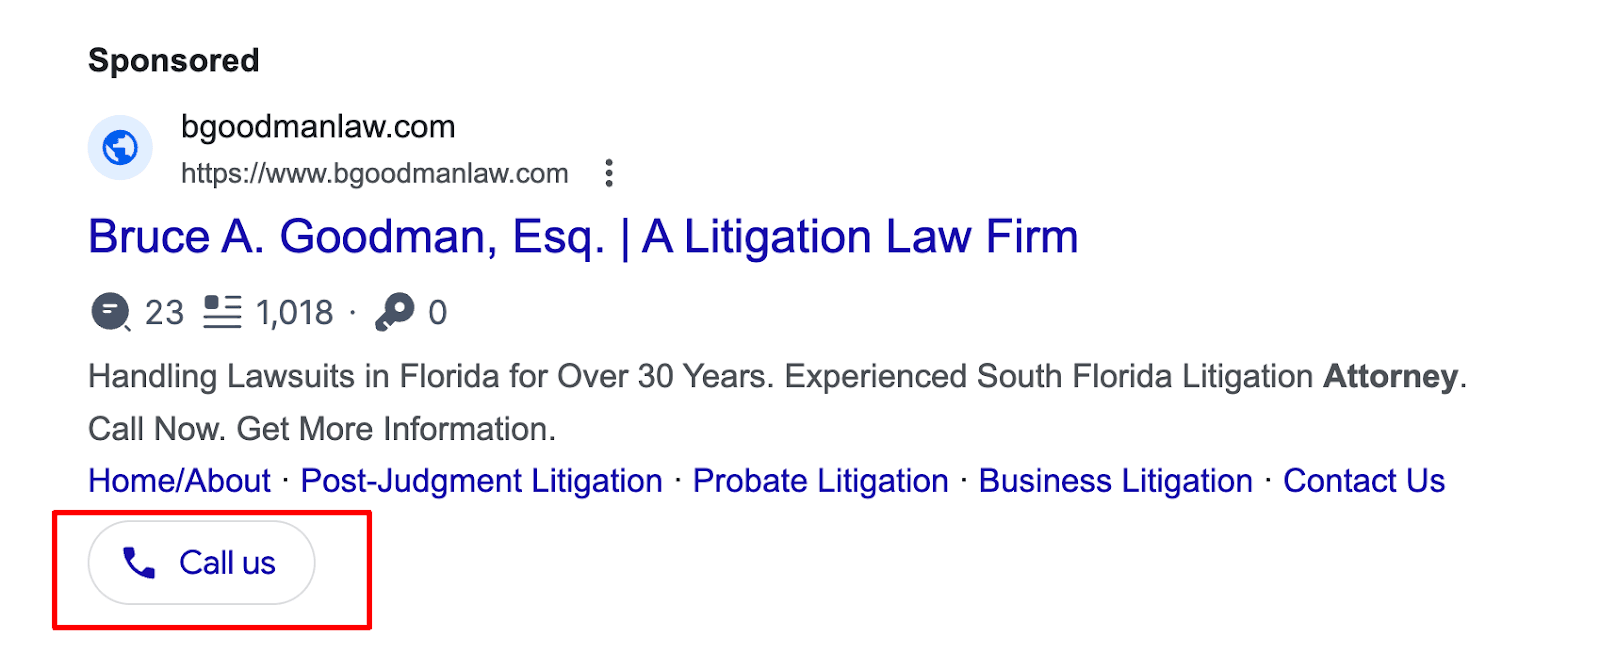Open the Bruce A. Goodman, Esq. headline link

point(583,238)
